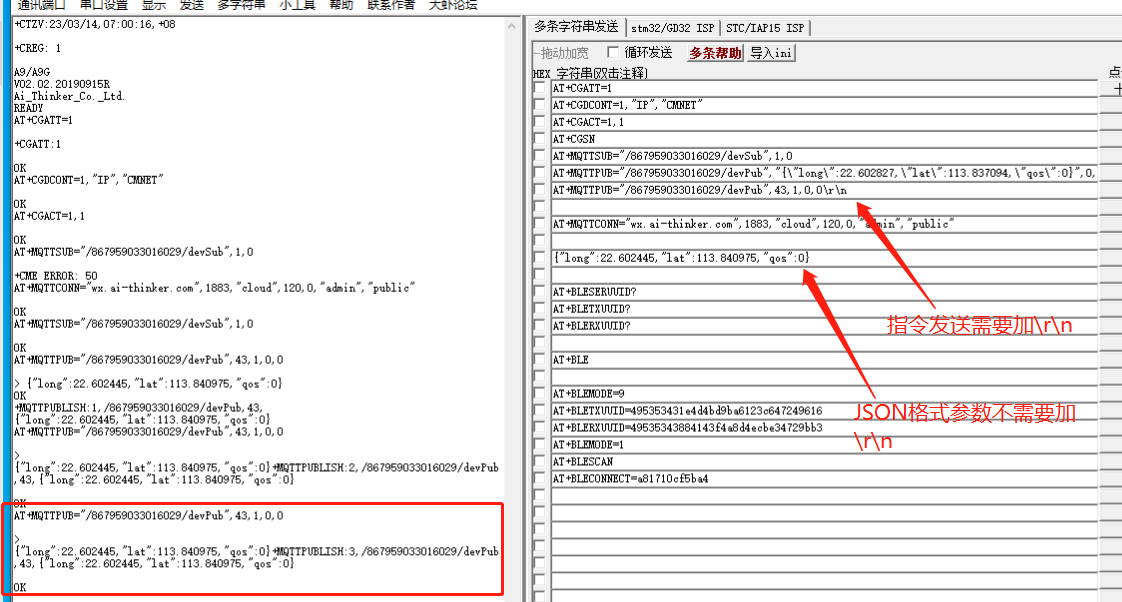Open the 多字符串 menu
Screen dimensions: 1122x602
pyautogui.click(x=241, y=5)
